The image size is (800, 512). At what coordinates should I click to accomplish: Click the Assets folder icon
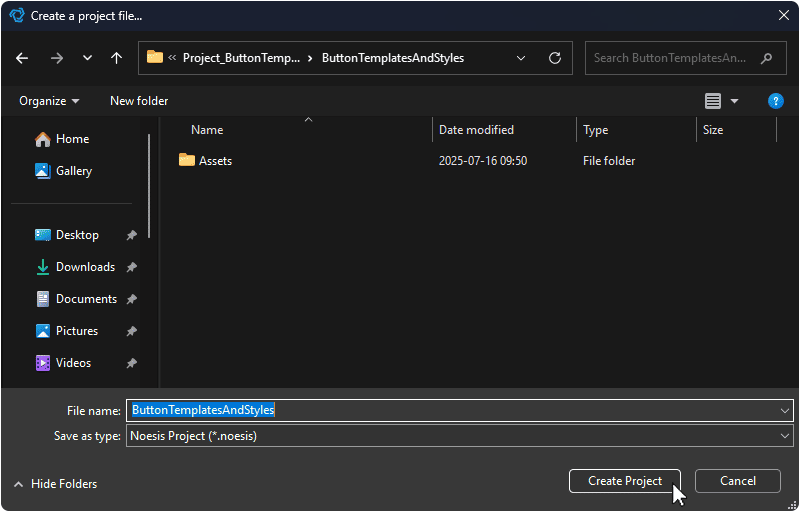(x=187, y=160)
